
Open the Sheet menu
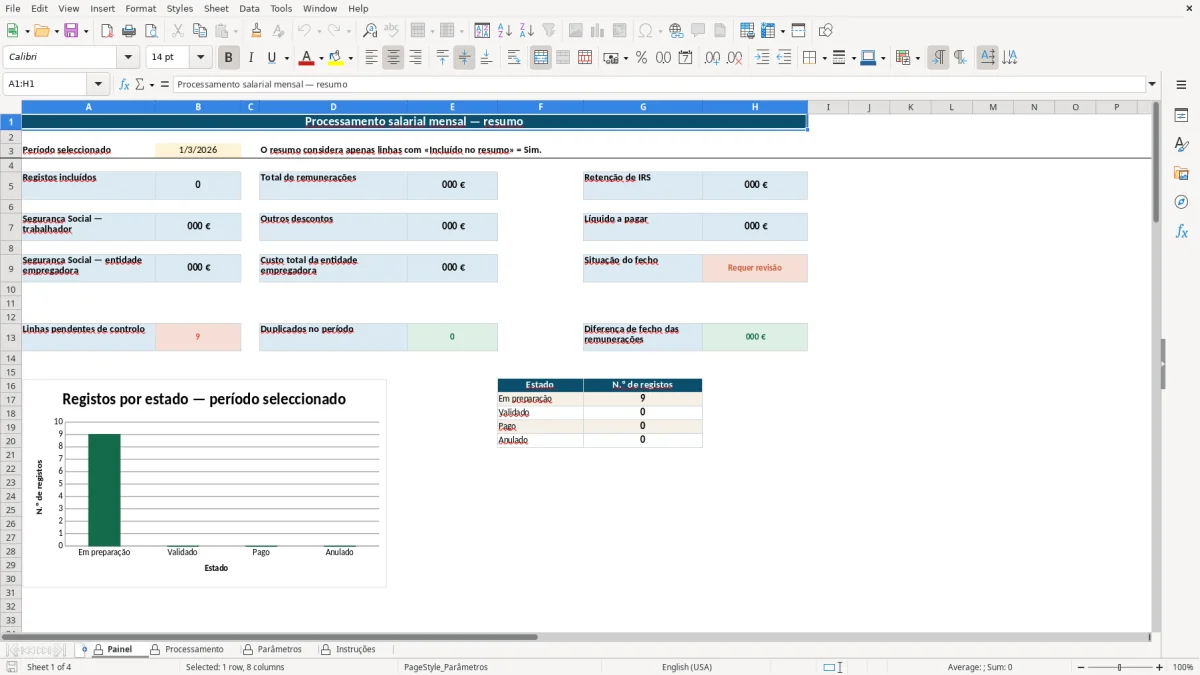(x=216, y=8)
